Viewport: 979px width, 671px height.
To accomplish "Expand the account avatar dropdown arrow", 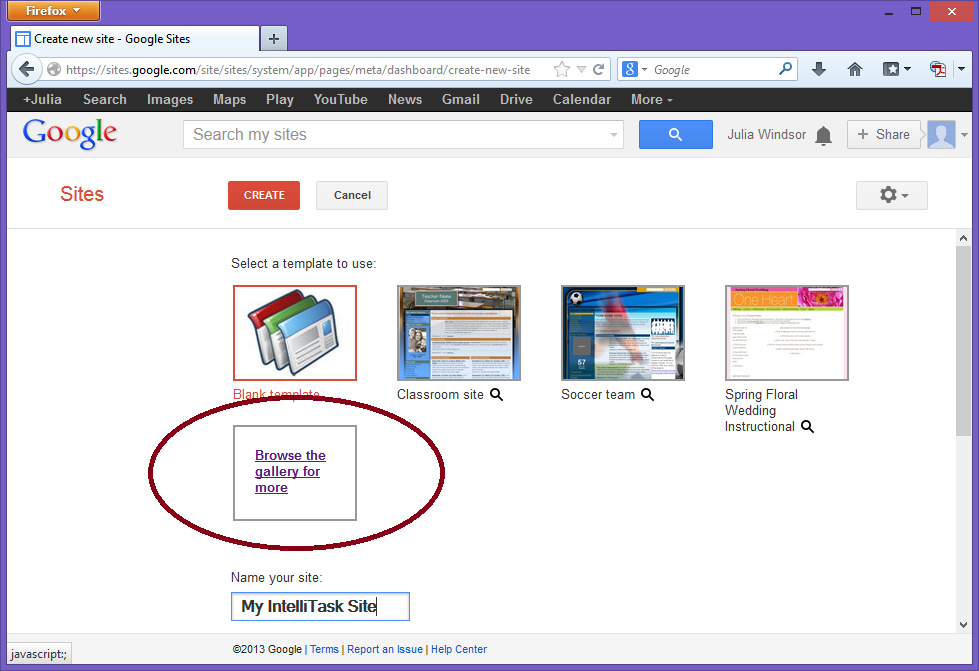I will pos(964,135).
